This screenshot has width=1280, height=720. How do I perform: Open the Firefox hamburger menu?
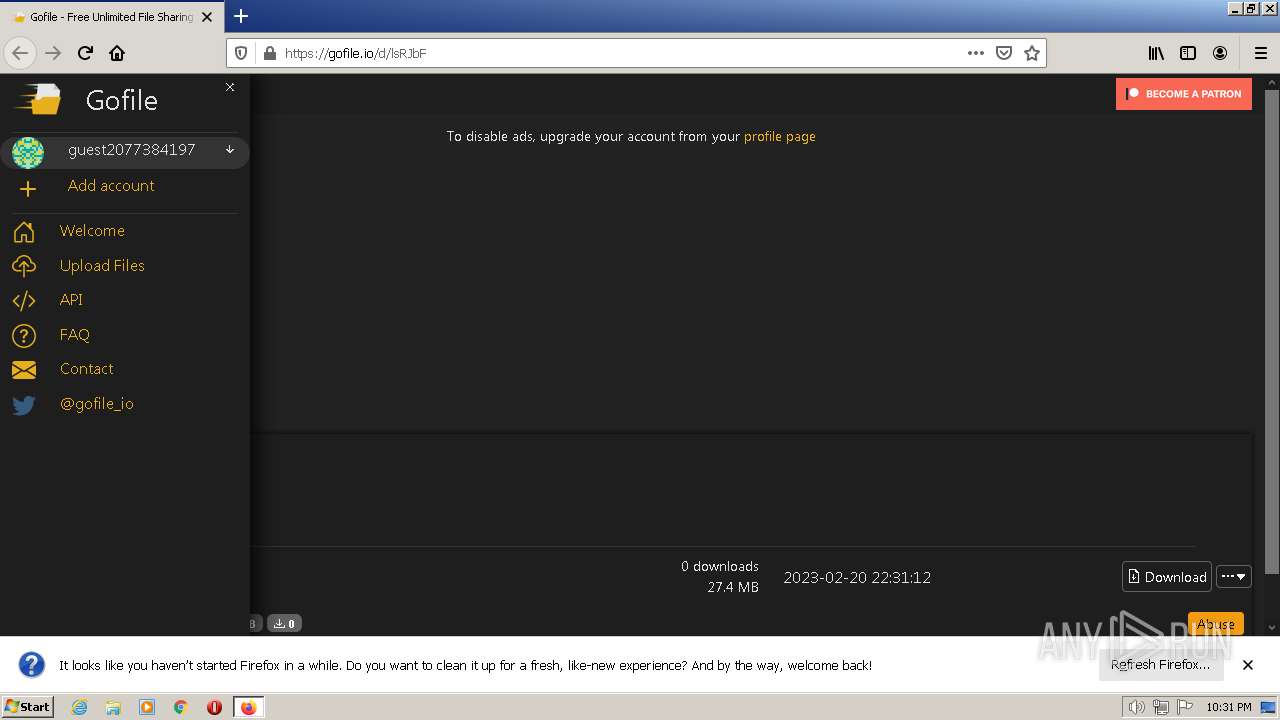(1260, 53)
